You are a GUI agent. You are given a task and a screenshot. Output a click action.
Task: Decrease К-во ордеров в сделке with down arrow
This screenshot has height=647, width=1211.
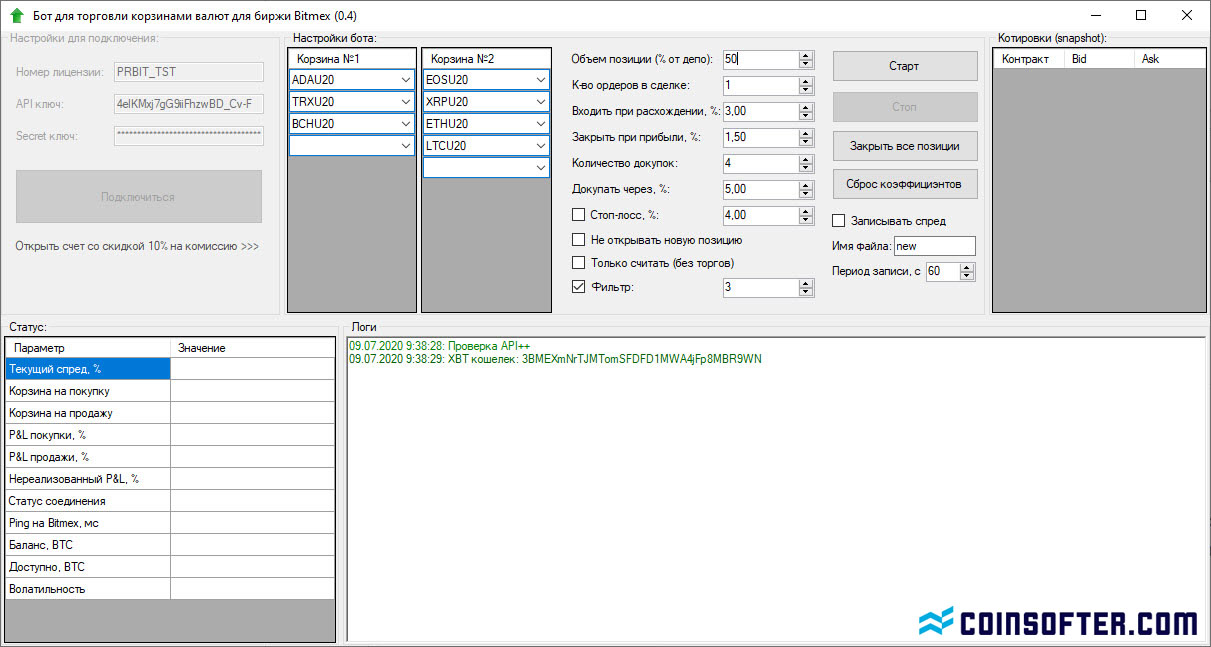click(x=806, y=90)
